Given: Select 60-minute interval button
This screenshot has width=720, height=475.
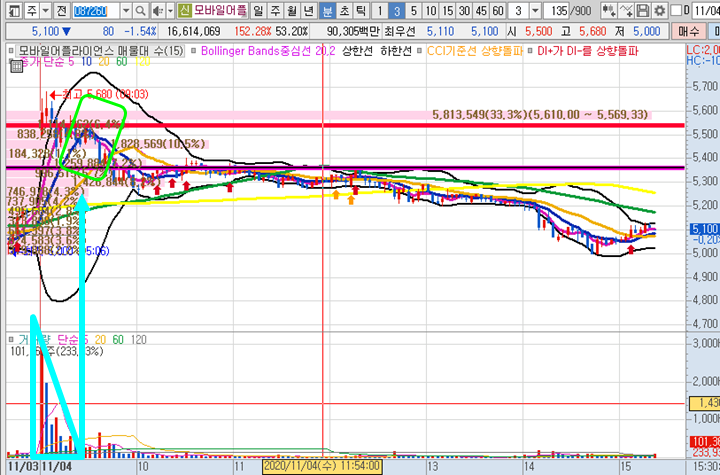Looking at the screenshot, I should pos(498,10).
